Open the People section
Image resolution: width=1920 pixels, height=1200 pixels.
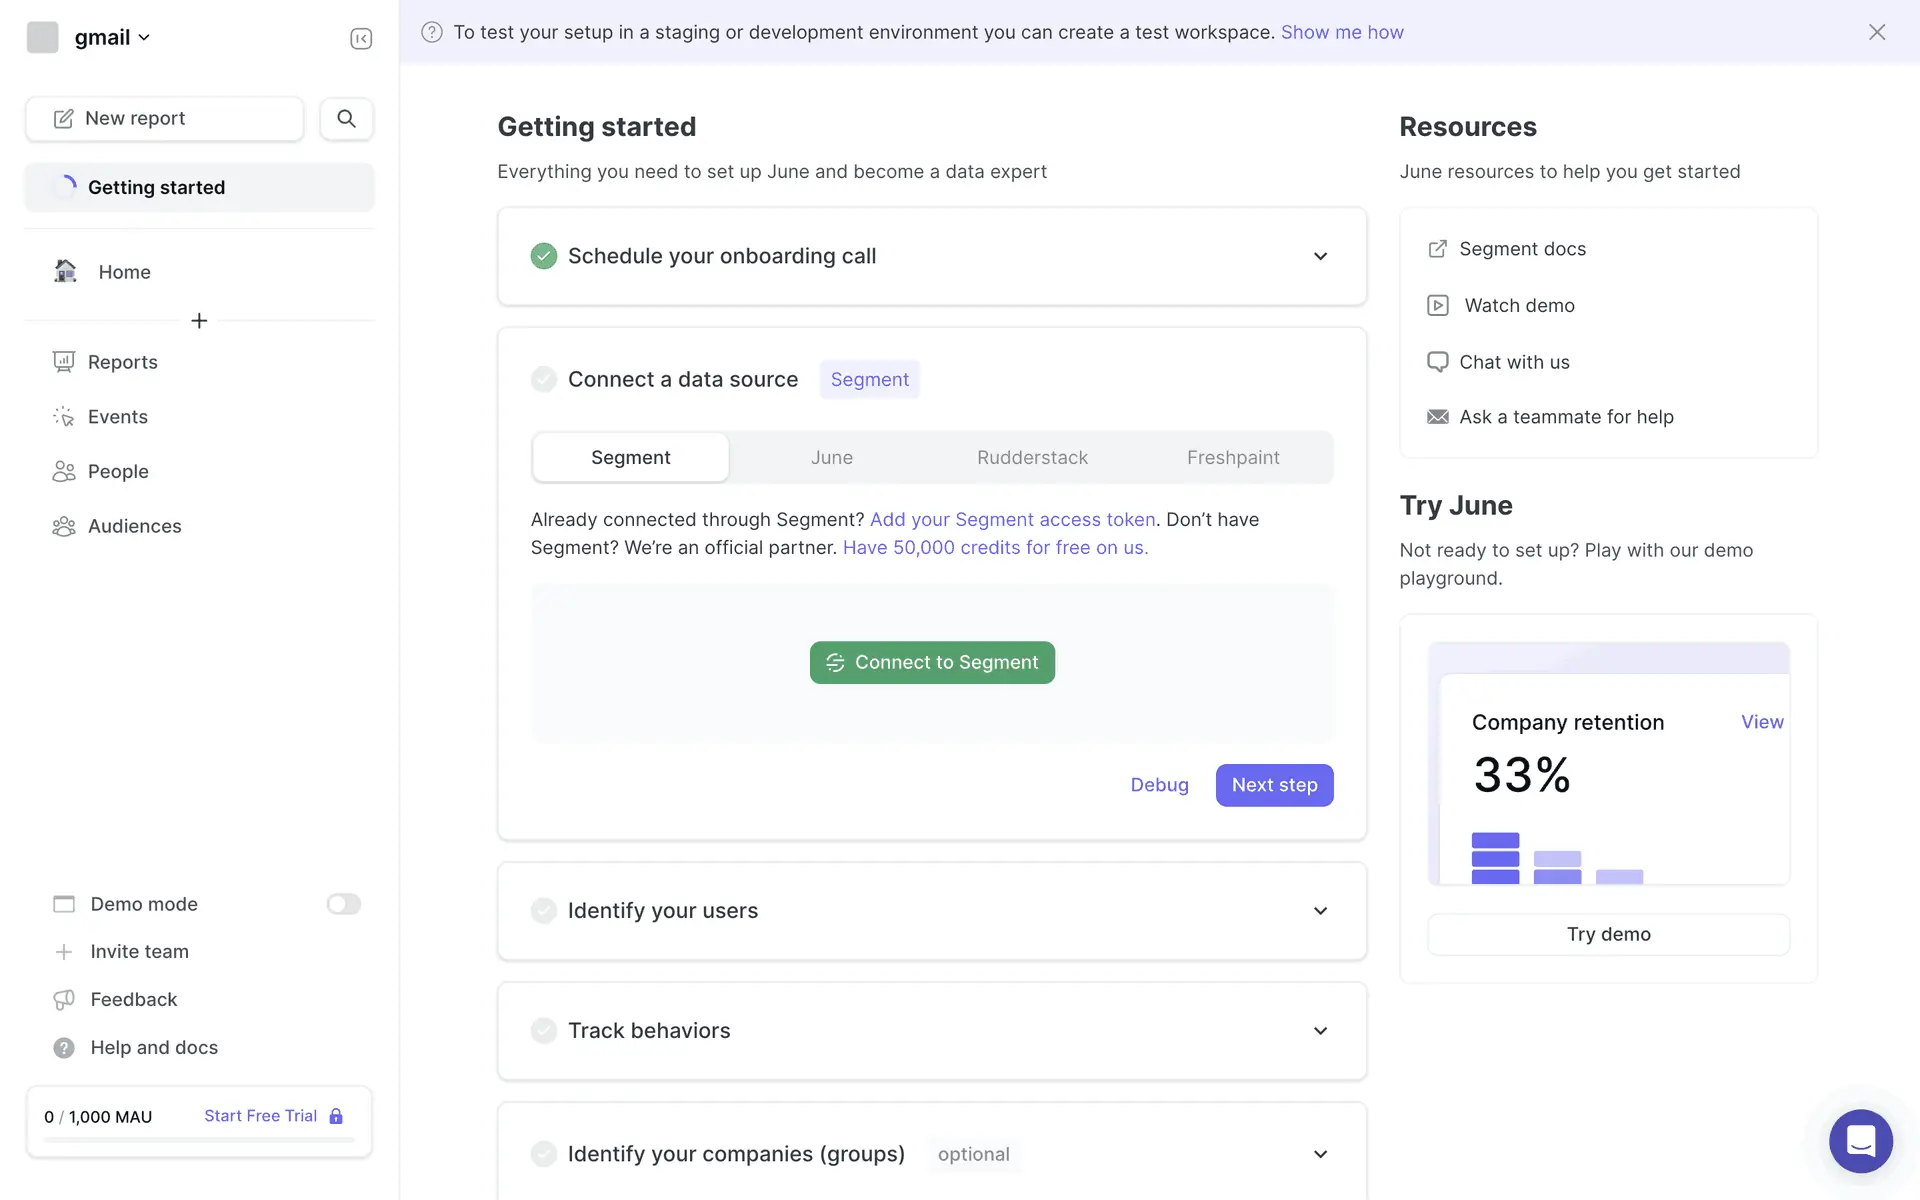click(118, 471)
